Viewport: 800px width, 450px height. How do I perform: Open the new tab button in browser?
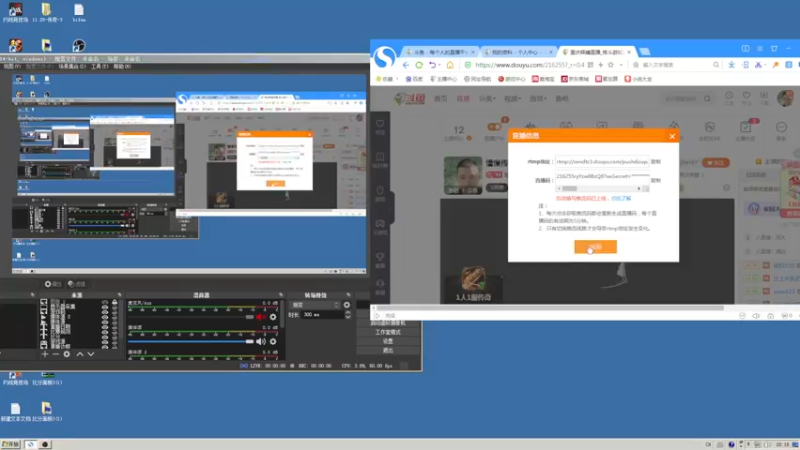644,52
